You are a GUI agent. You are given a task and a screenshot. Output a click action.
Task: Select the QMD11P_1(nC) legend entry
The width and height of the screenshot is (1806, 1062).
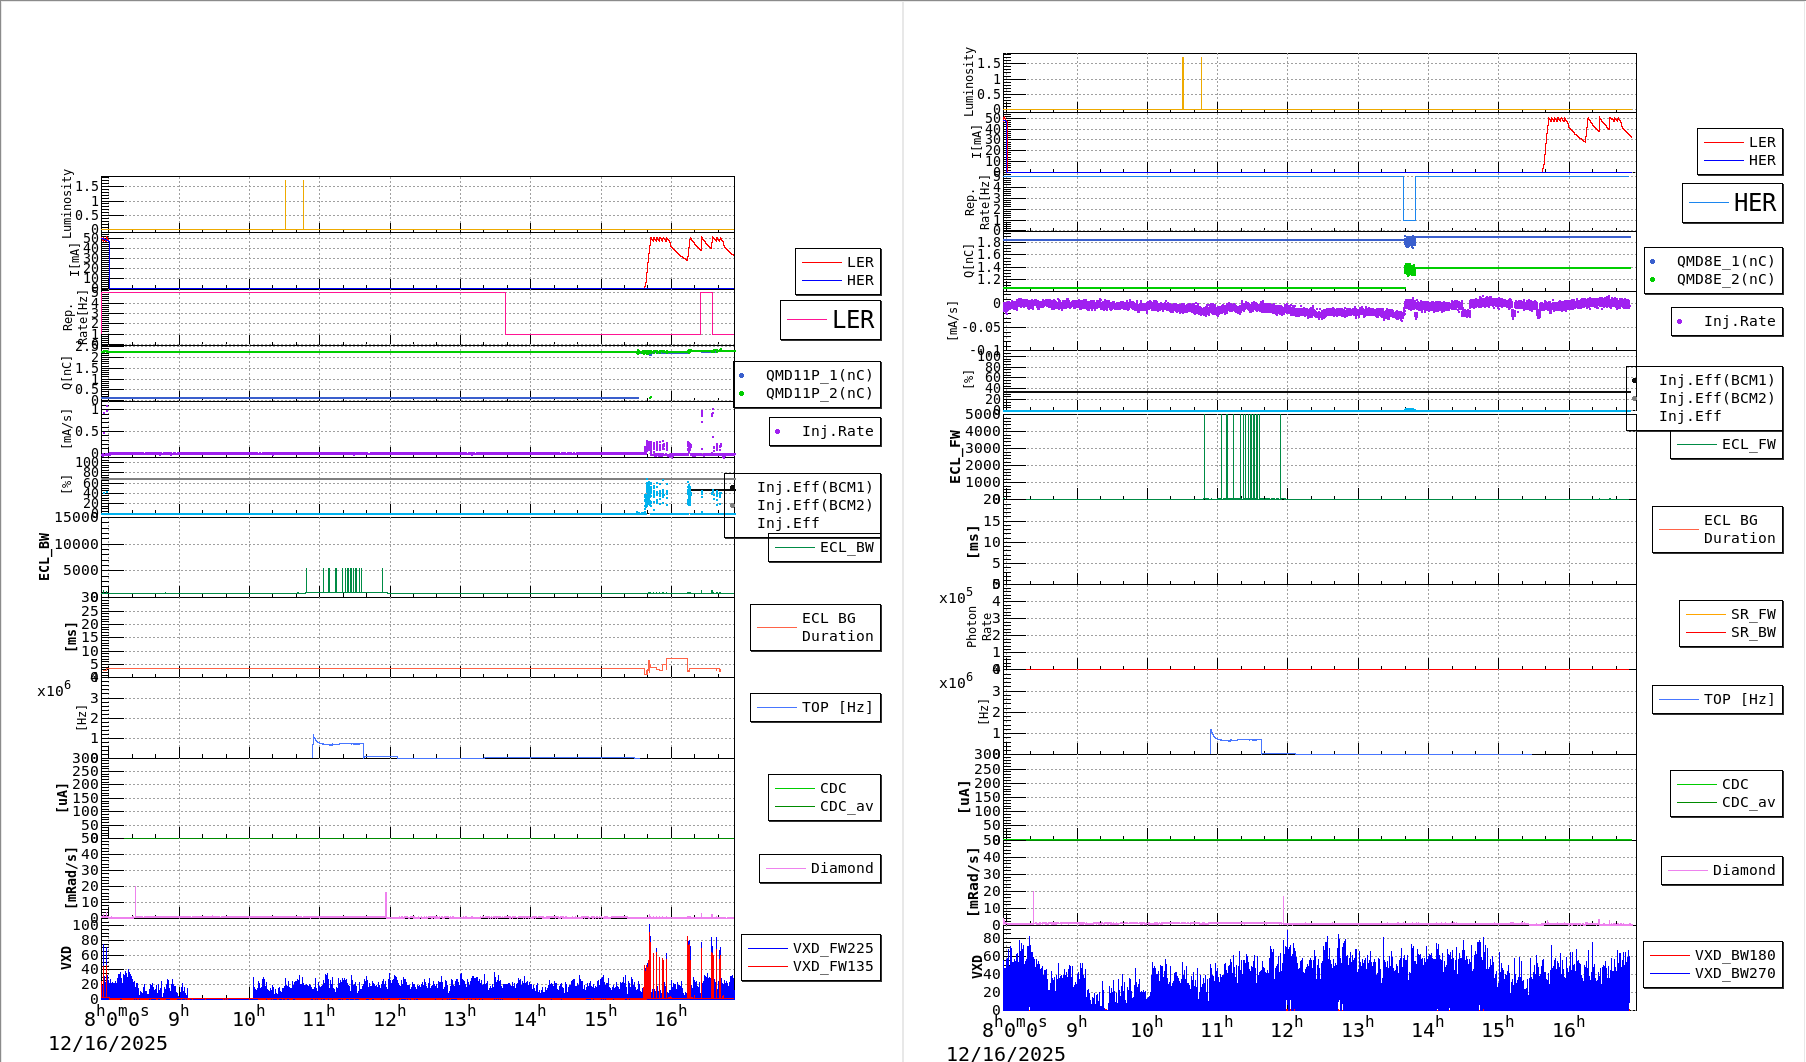point(818,375)
